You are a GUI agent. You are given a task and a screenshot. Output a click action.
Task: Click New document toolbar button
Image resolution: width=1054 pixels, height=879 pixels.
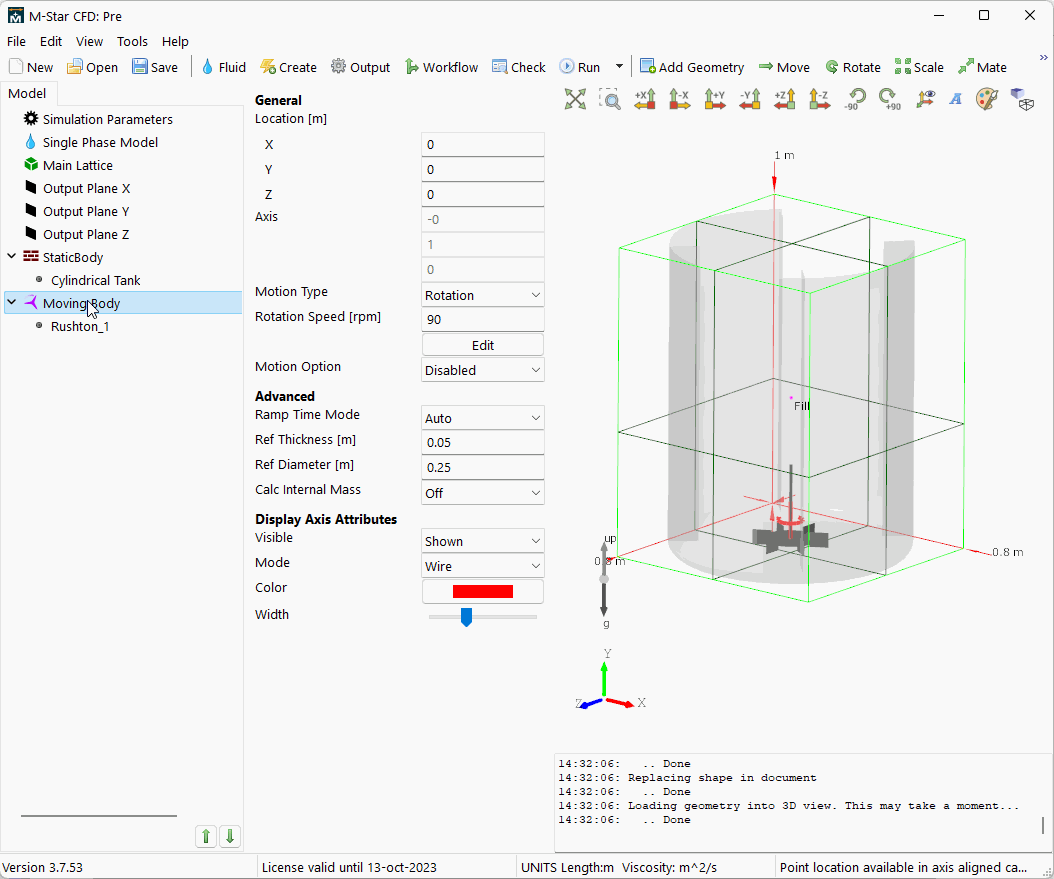click(x=31, y=67)
